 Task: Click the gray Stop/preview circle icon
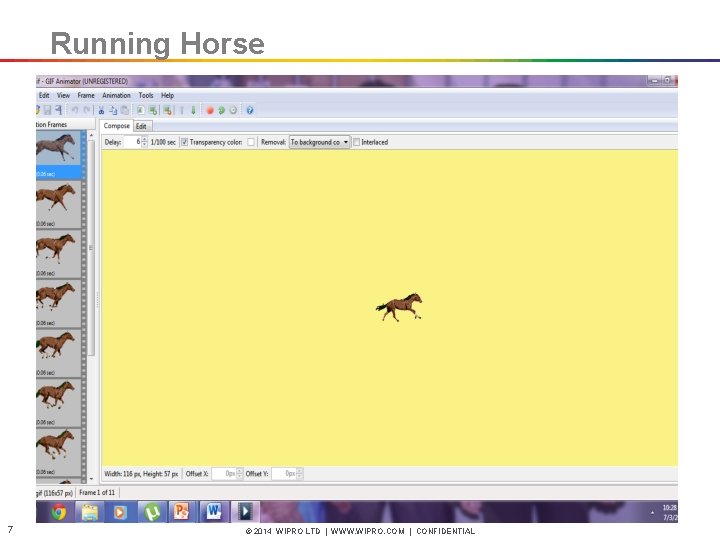pos(233,110)
